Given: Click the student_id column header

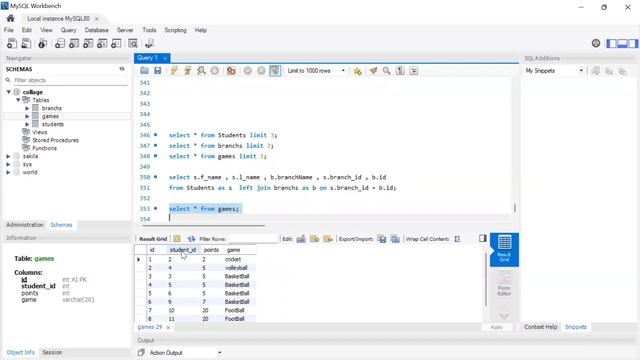Looking at the screenshot, I should tap(182, 250).
